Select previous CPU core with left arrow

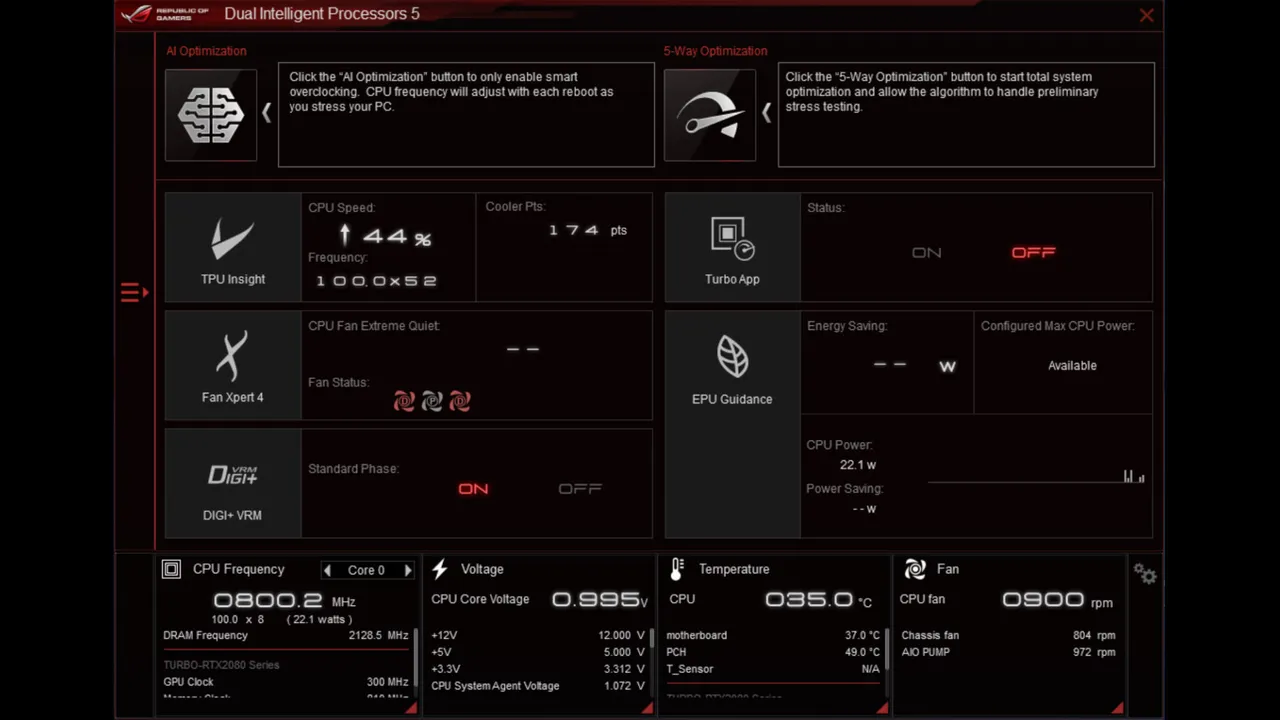point(327,570)
